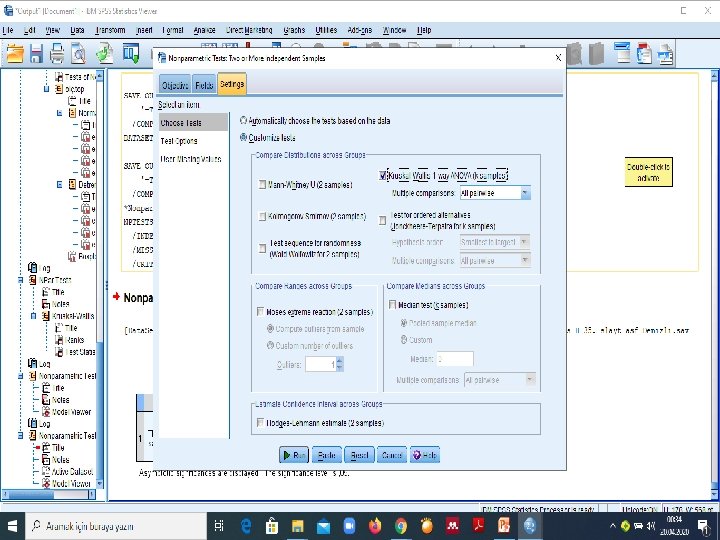The image size is (720, 540).
Task: Click the red-topped document toolbar icon
Action: pos(644,53)
